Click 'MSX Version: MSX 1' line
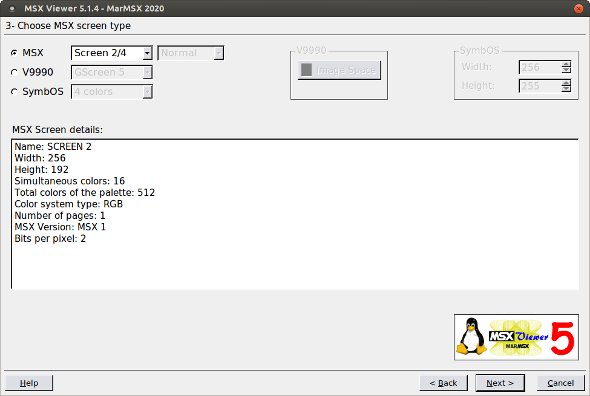 click(60, 227)
